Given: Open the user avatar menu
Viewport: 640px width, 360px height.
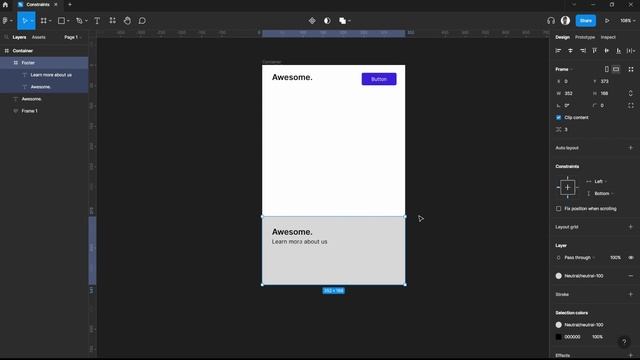Looking at the screenshot, I should coord(565,20).
